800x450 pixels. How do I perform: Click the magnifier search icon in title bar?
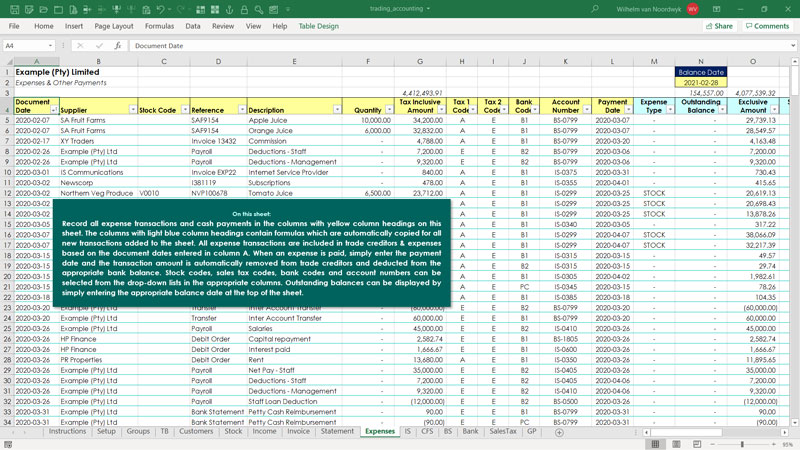(595, 9)
